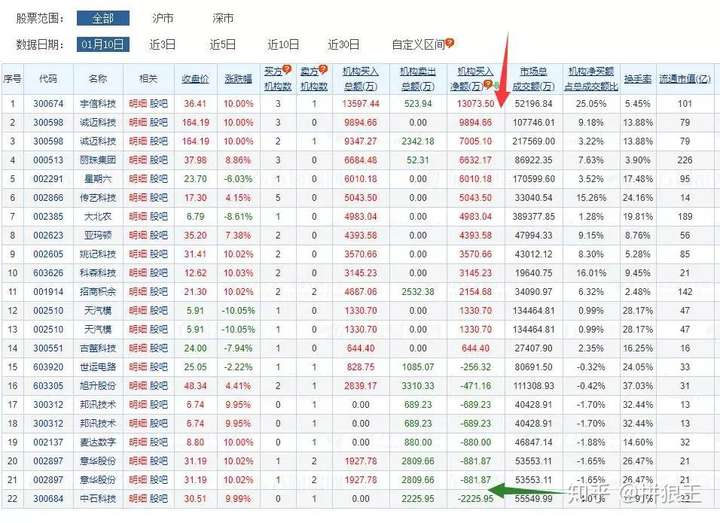Open 自定义区间 custom date range
This screenshot has width=720, height=523.
tap(418, 45)
